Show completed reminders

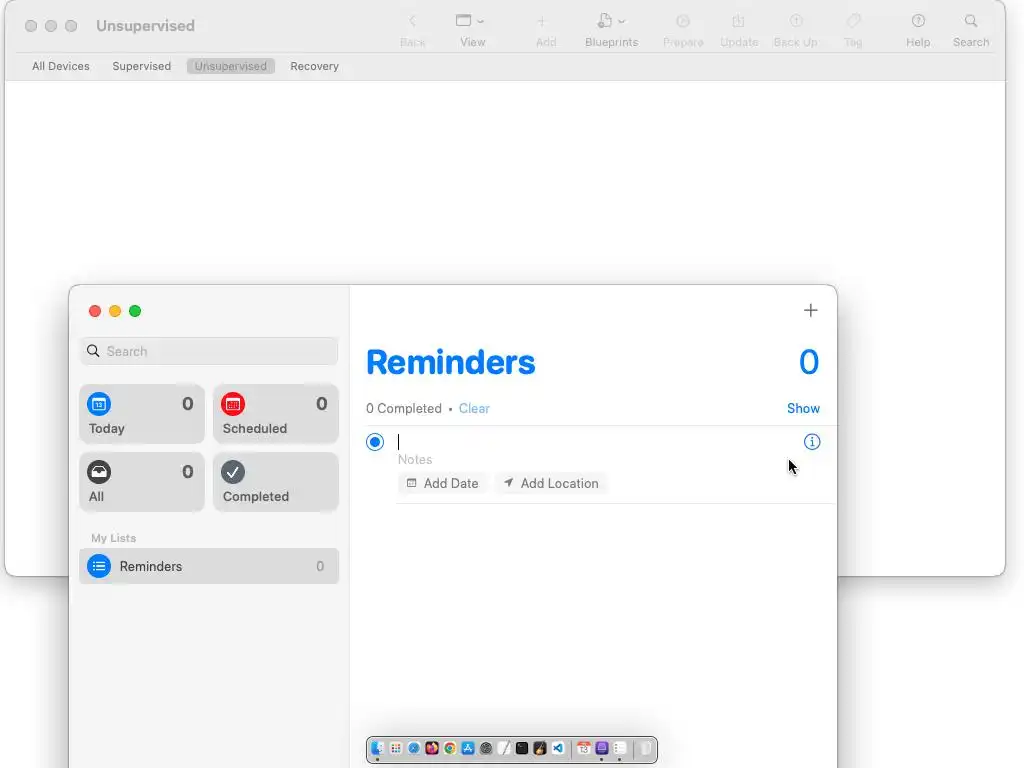[803, 409]
